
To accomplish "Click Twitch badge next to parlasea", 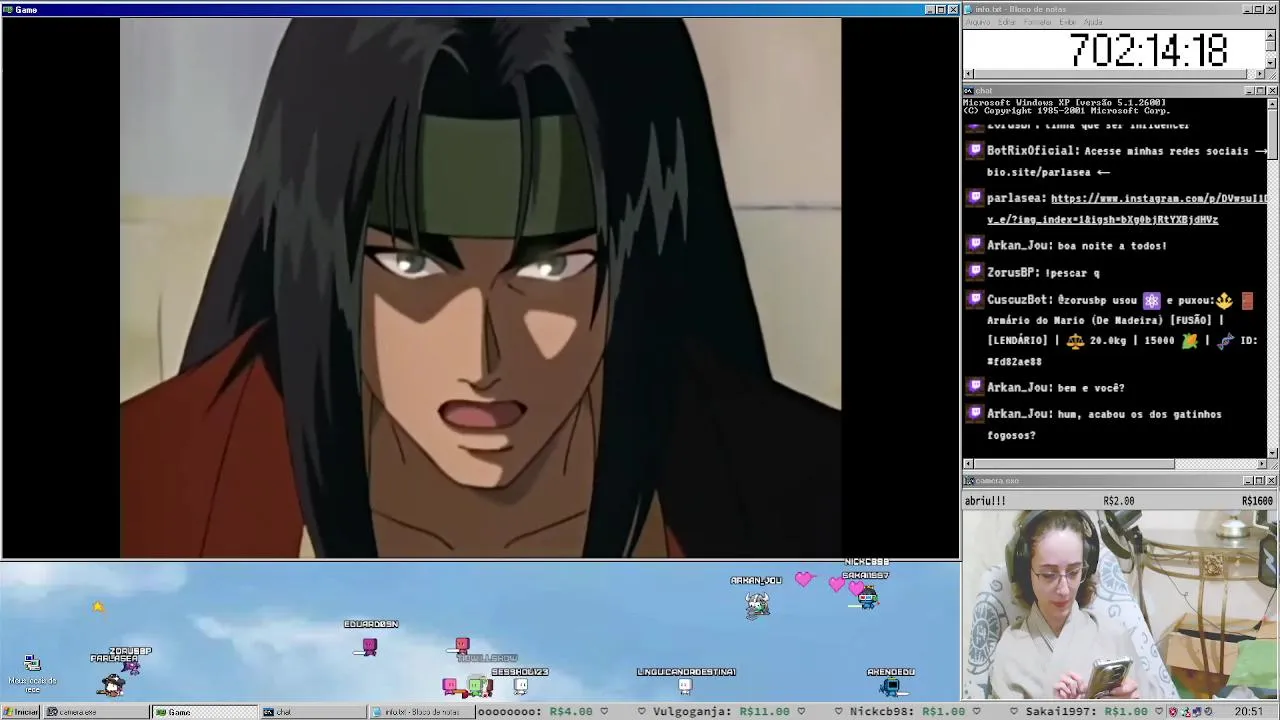I will coord(975,198).
